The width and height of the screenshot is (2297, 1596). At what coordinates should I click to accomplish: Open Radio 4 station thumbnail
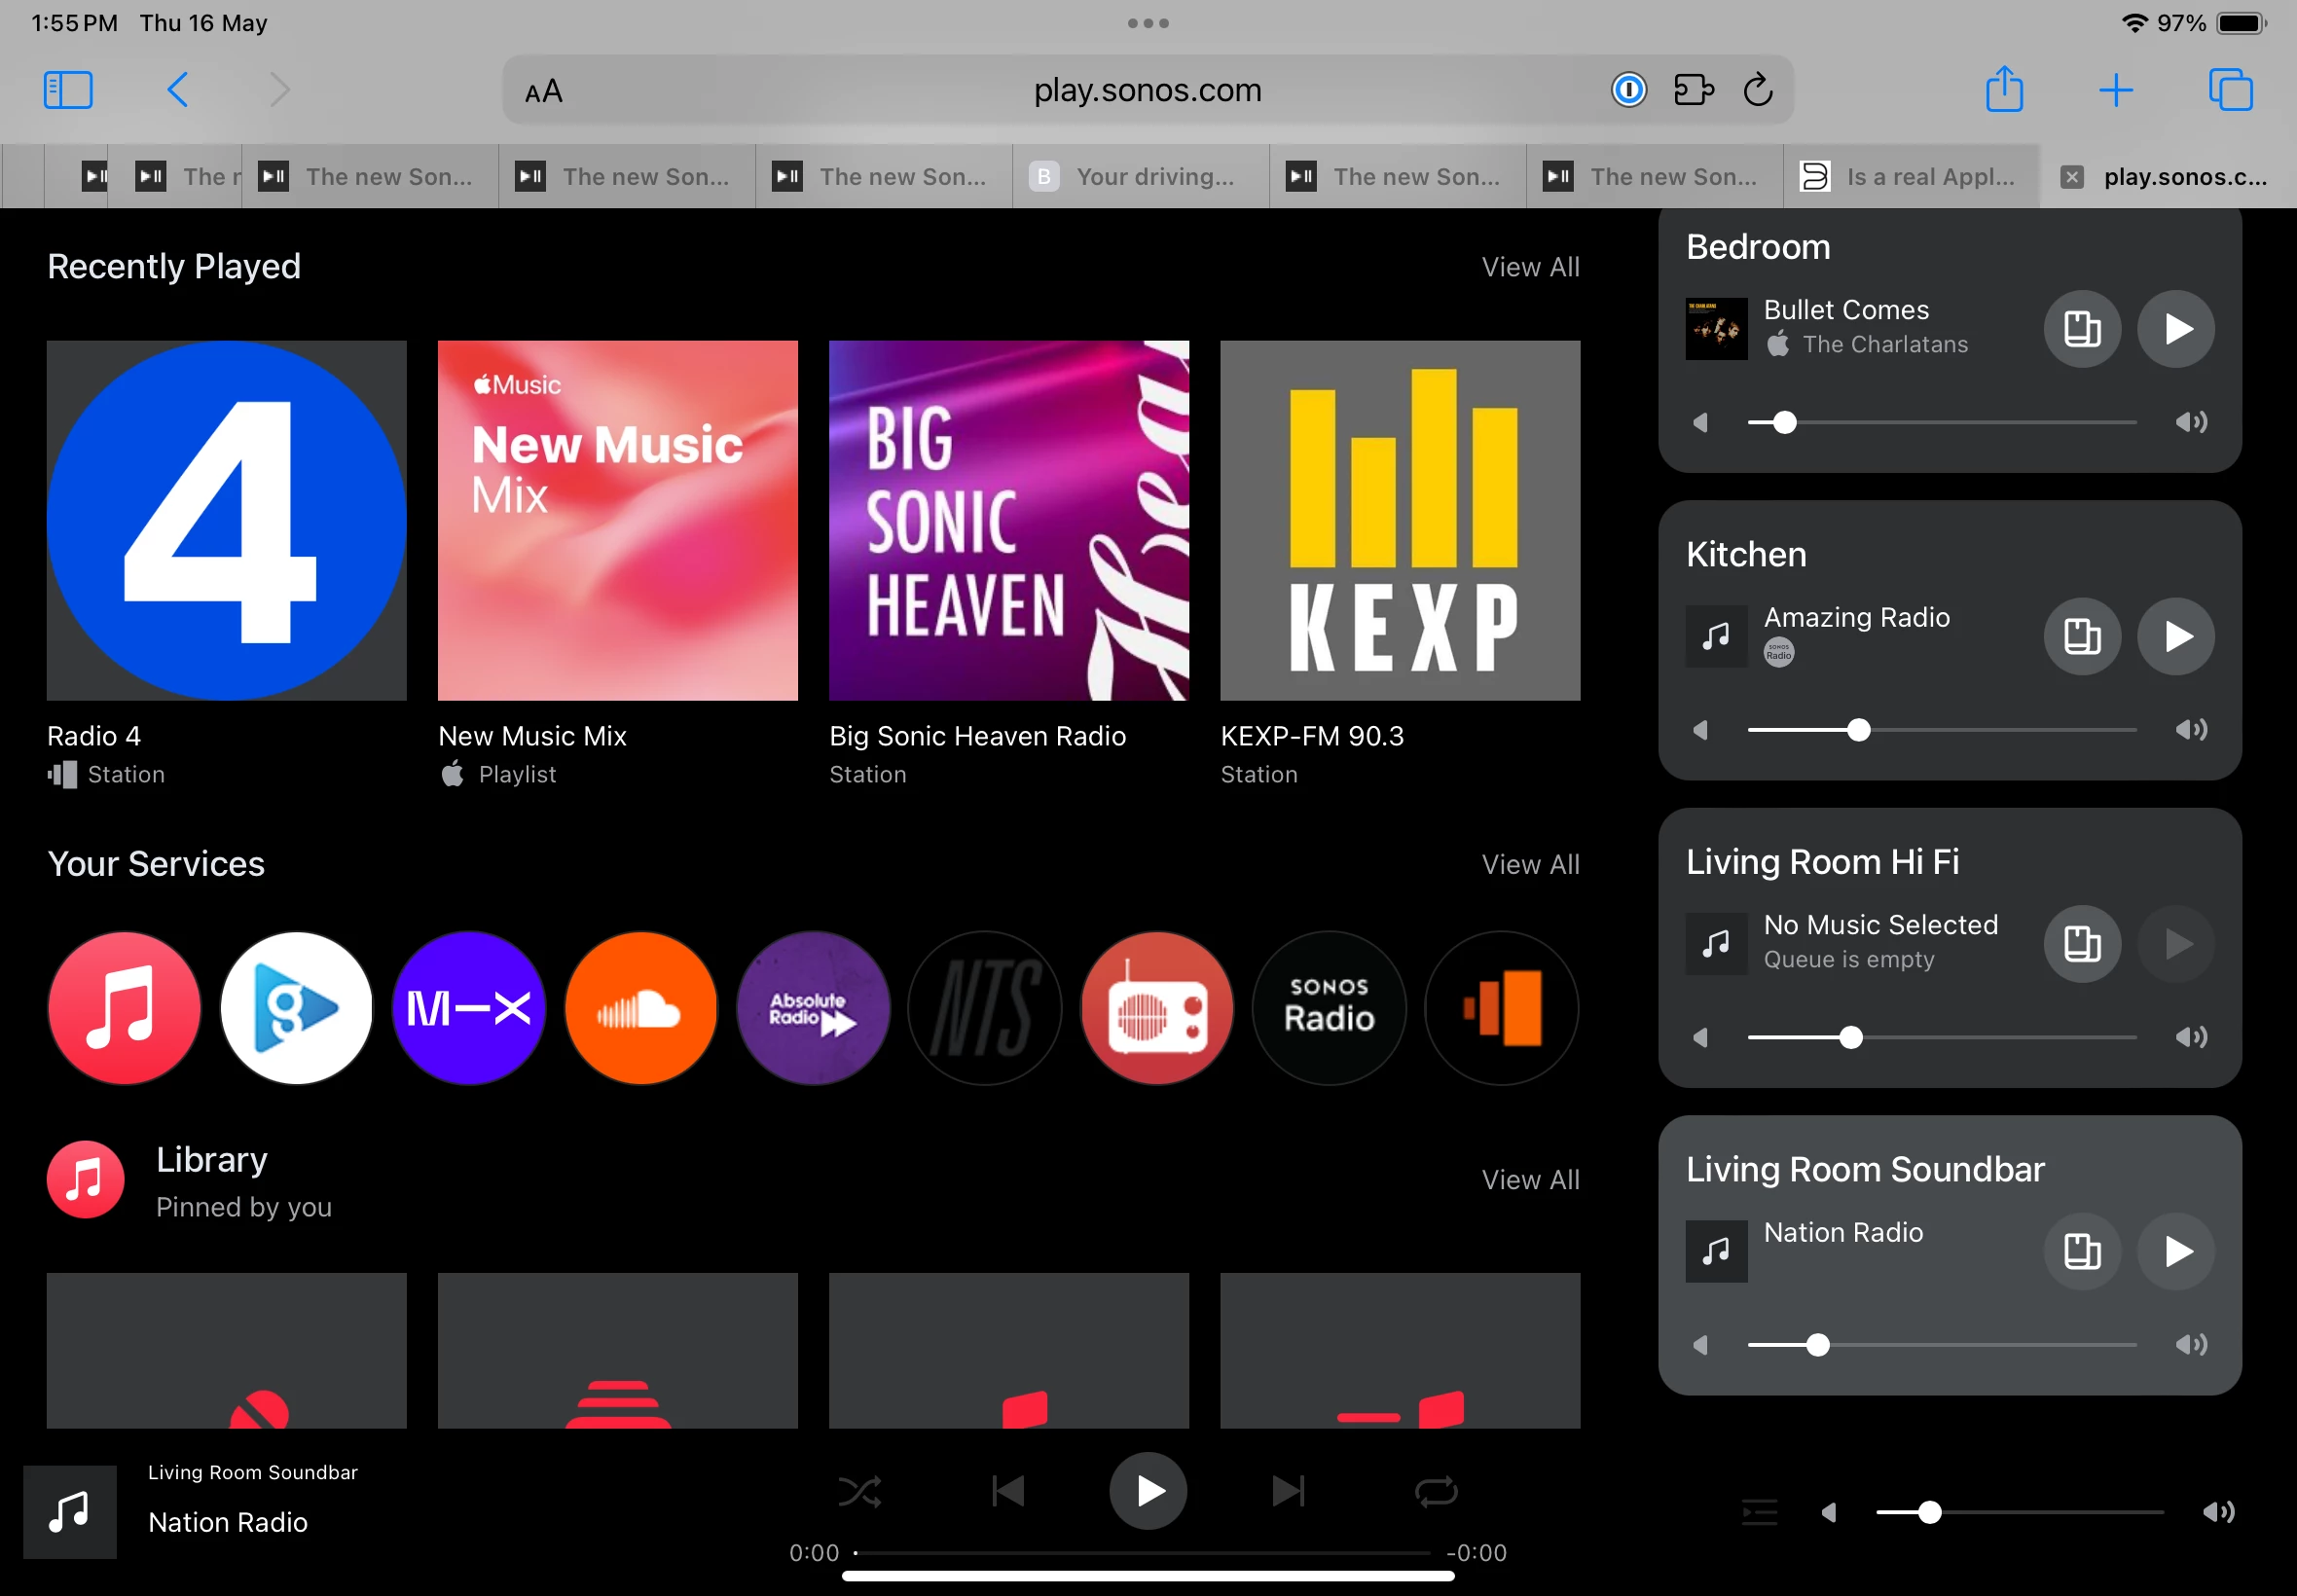point(227,521)
